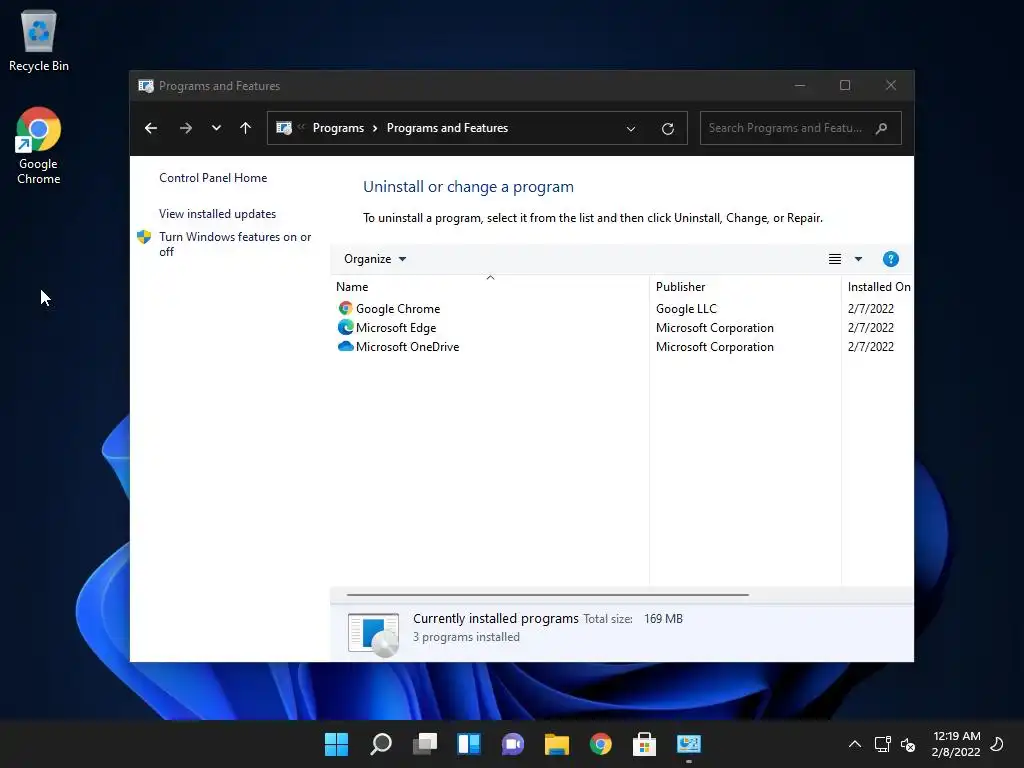The width and height of the screenshot is (1024, 768).
Task: Expand the More view options arrow
Action: pos(858,259)
